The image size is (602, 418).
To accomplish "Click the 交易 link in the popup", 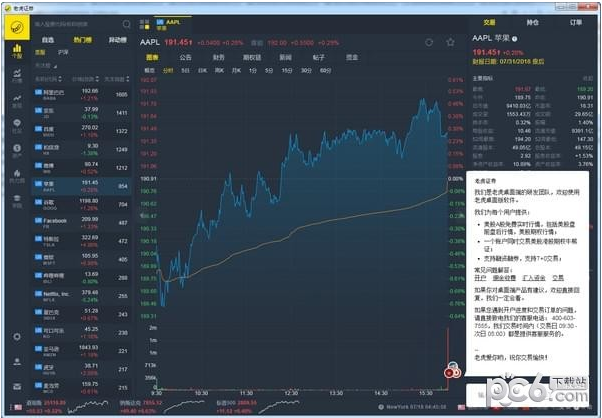I will point(558,278).
